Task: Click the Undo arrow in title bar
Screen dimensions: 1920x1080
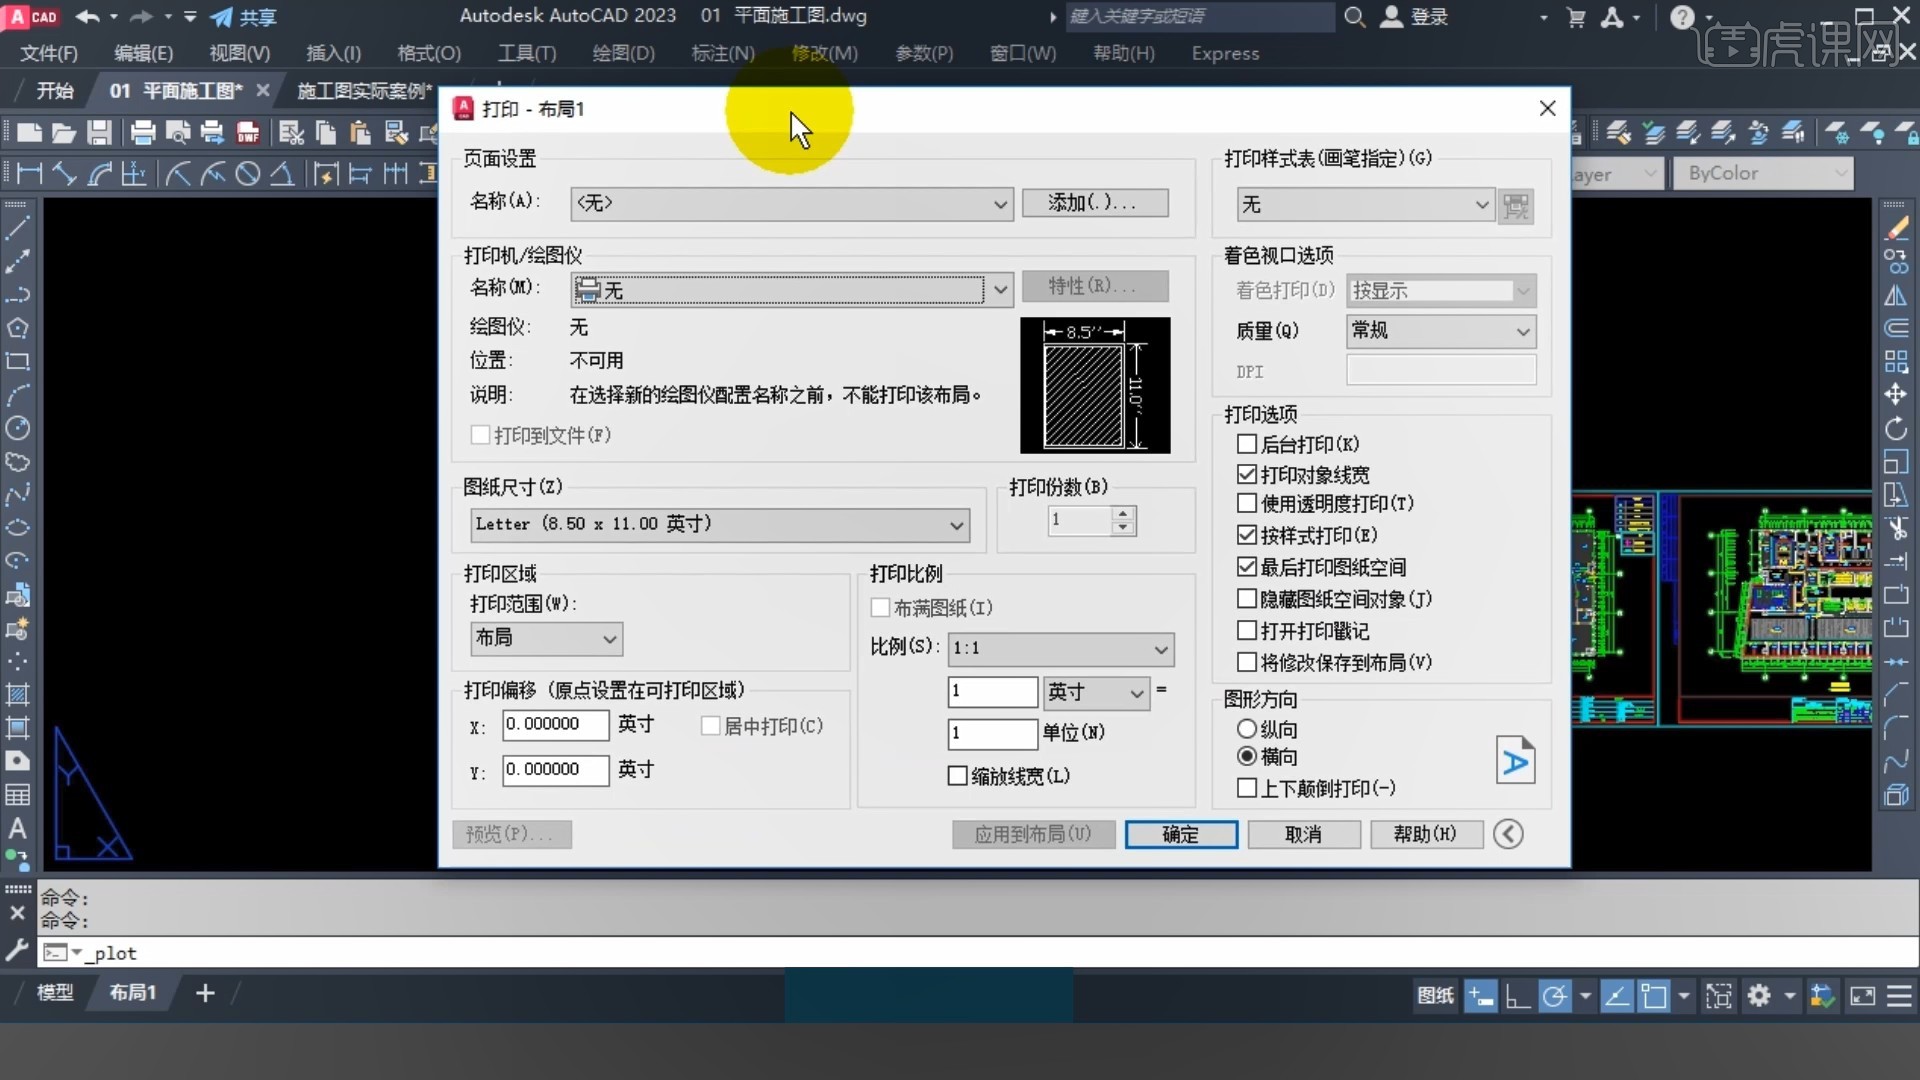Action: tap(88, 17)
